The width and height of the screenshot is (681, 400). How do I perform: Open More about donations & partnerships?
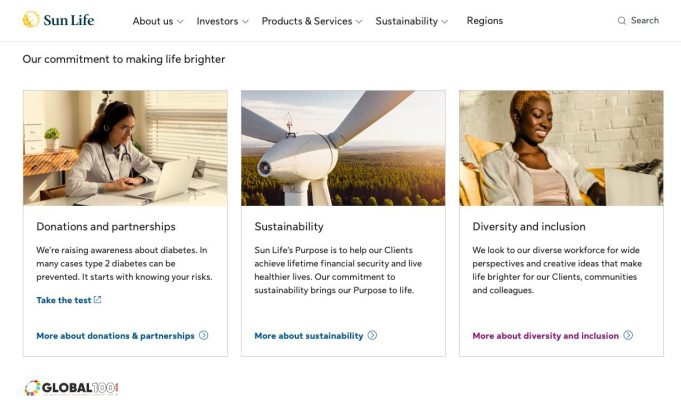coord(115,336)
